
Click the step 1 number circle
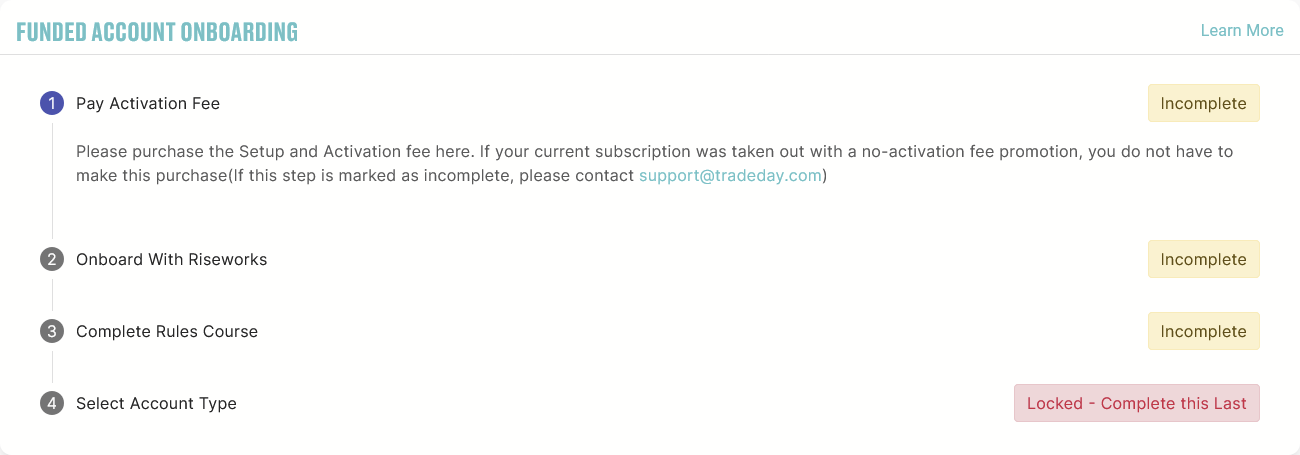tap(52, 103)
